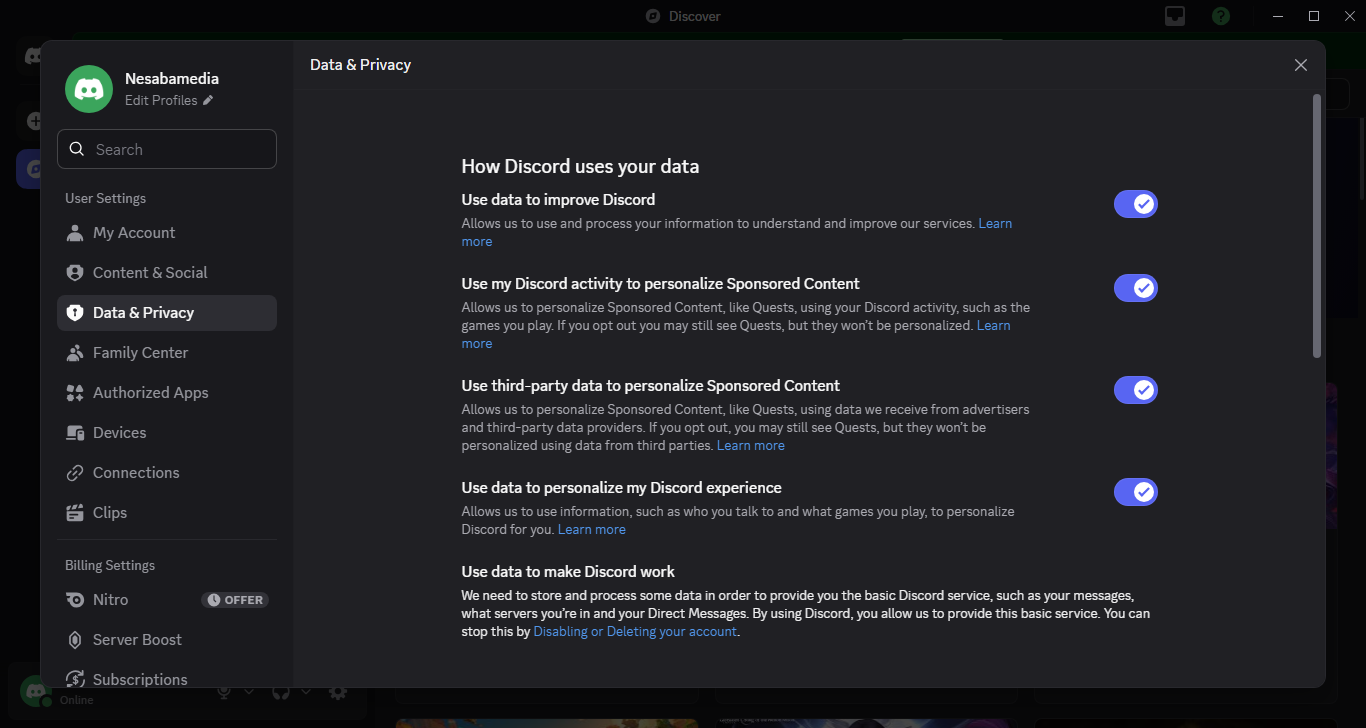Viewport: 1366px width, 728px height.
Task: Close the settings panel with X
Action: (x=1300, y=65)
